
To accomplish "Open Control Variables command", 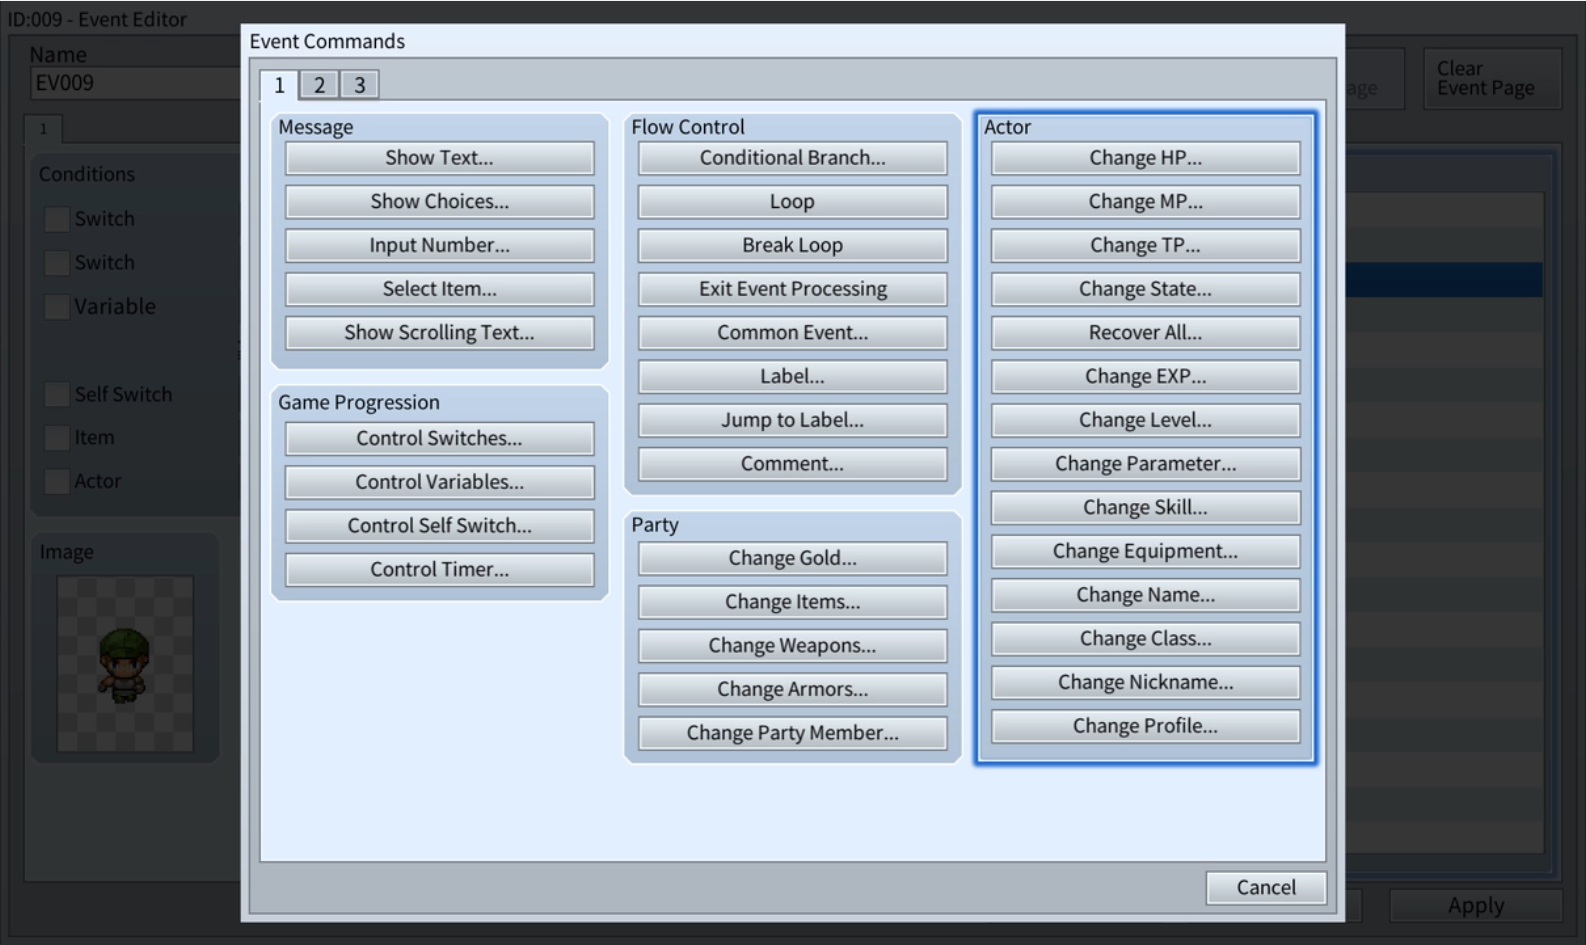I will click(439, 482).
